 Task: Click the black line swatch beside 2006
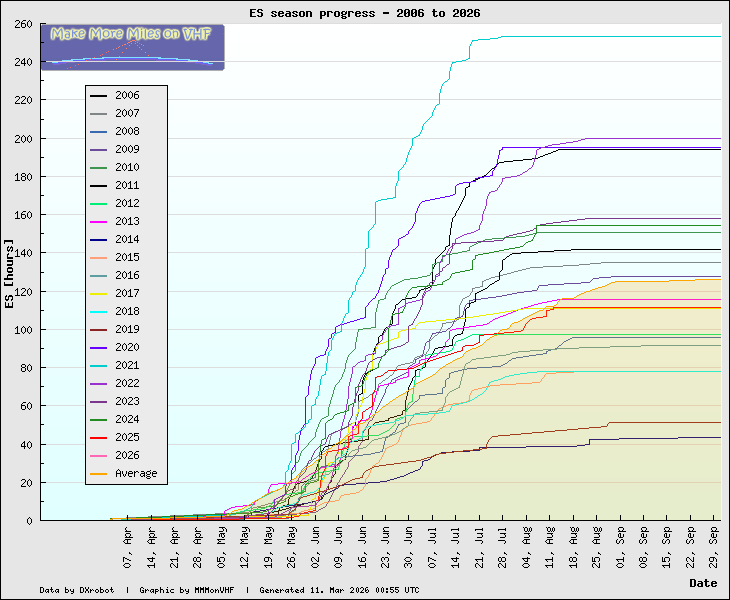point(99,96)
